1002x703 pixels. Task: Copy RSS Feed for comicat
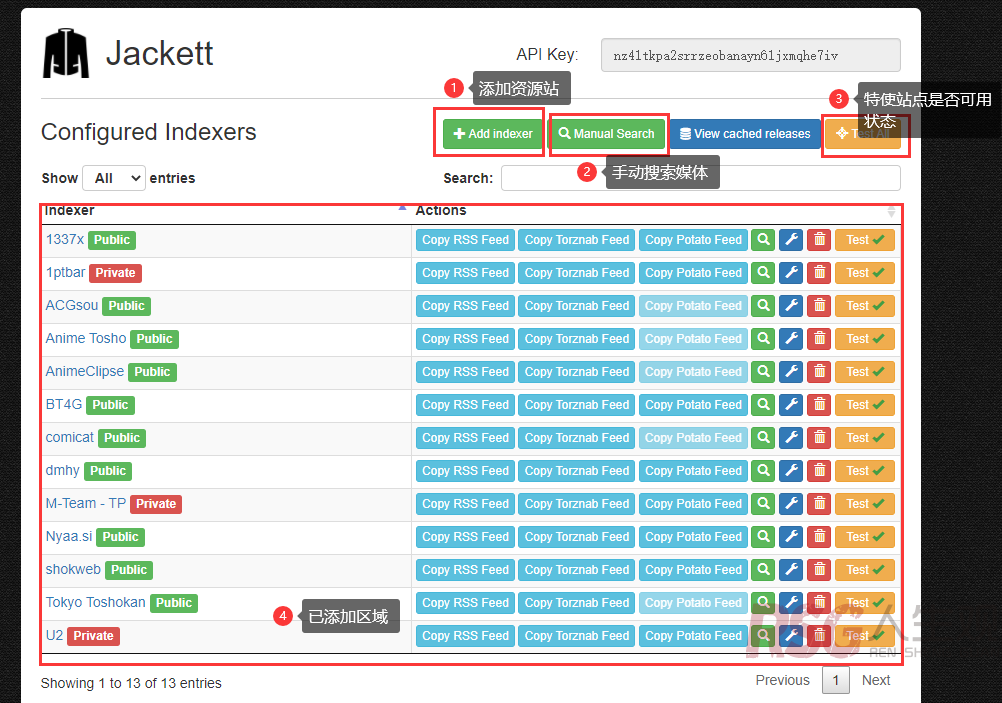465,438
